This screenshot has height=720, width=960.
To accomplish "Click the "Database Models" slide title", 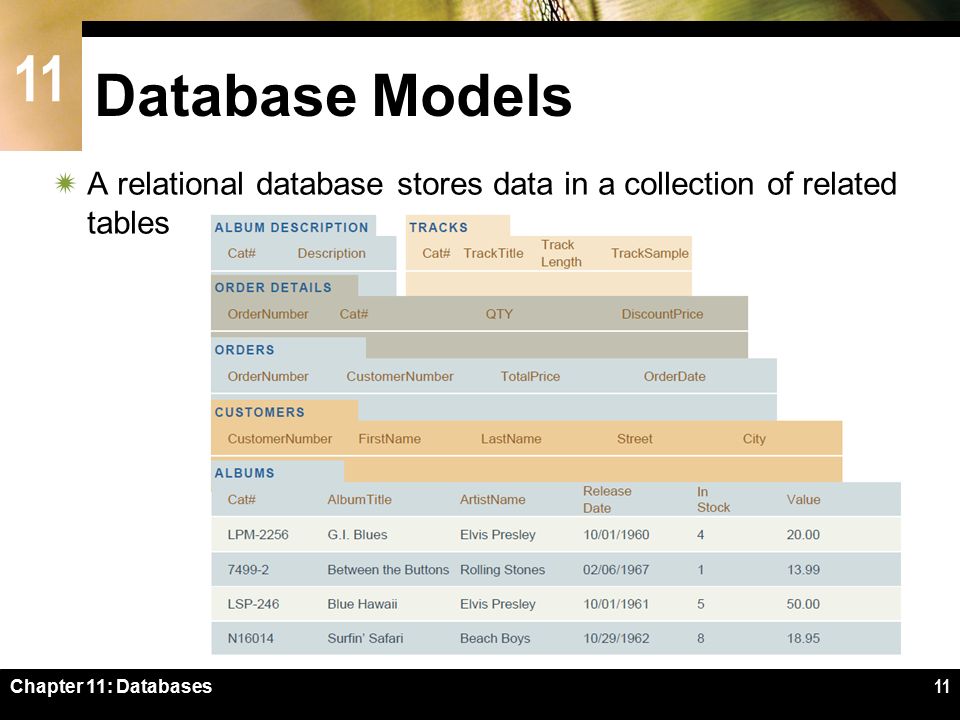I will [x=334, y=96].
